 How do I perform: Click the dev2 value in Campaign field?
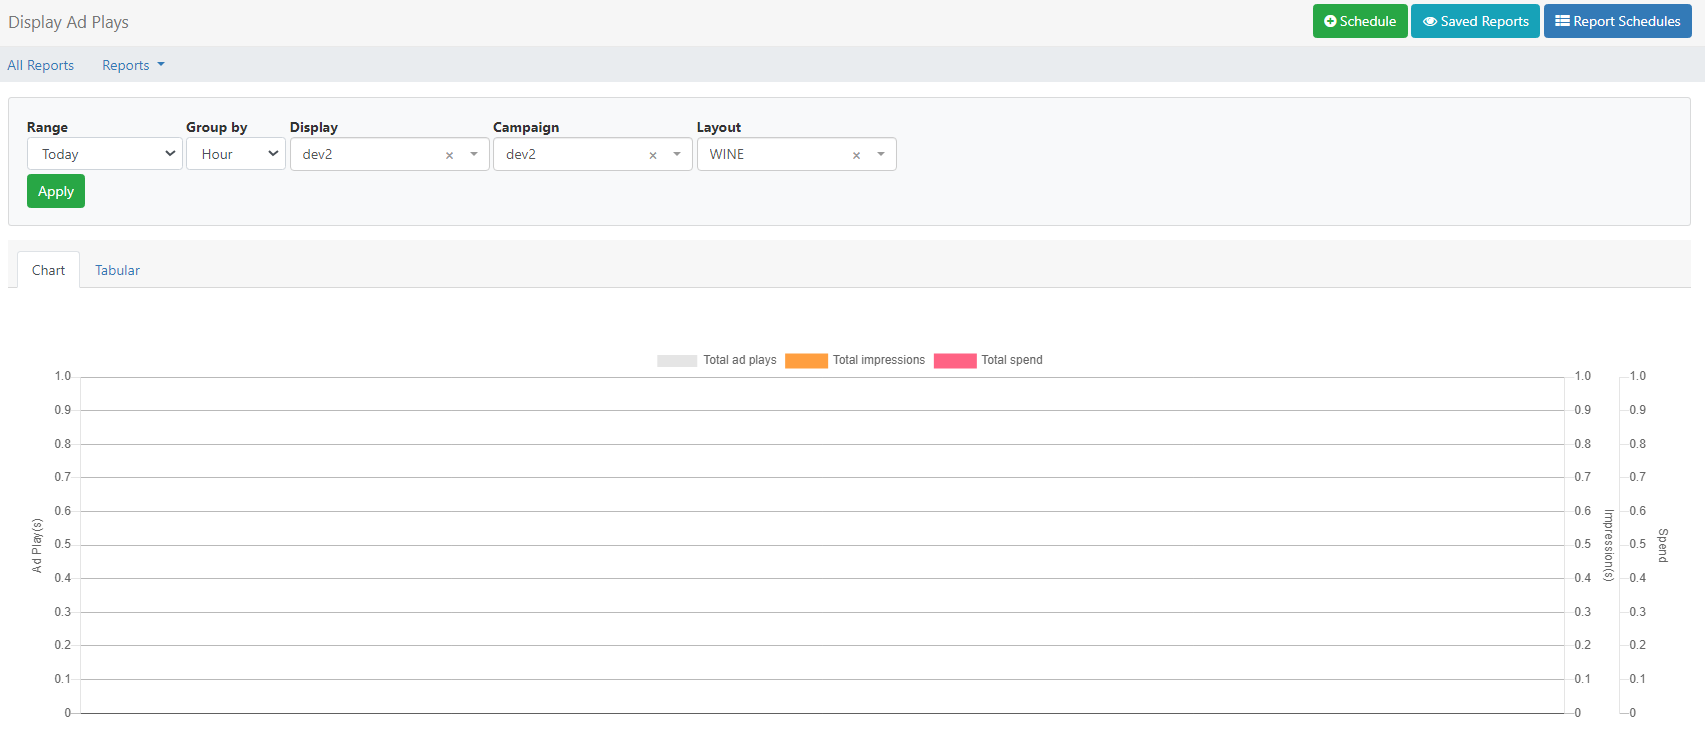point(521,154)
